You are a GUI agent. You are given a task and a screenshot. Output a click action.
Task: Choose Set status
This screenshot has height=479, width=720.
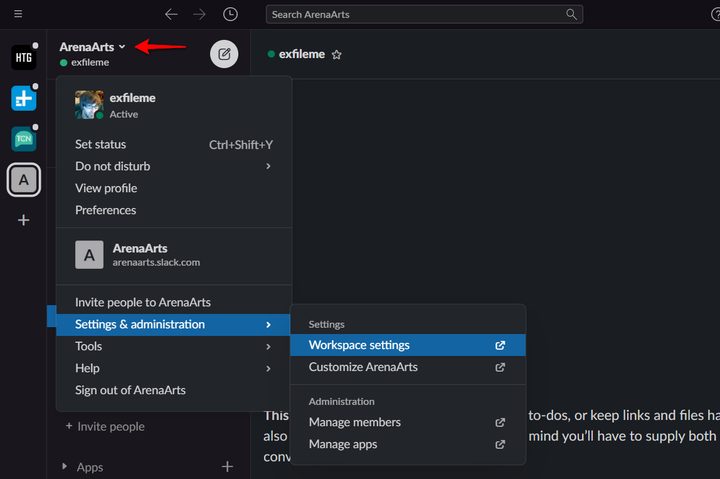[174, 144]
